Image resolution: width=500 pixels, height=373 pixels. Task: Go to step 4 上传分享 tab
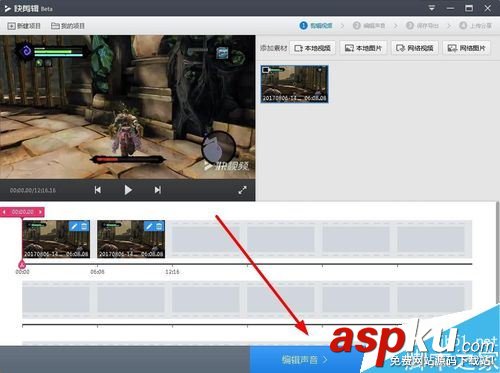[x=476, y=25]
